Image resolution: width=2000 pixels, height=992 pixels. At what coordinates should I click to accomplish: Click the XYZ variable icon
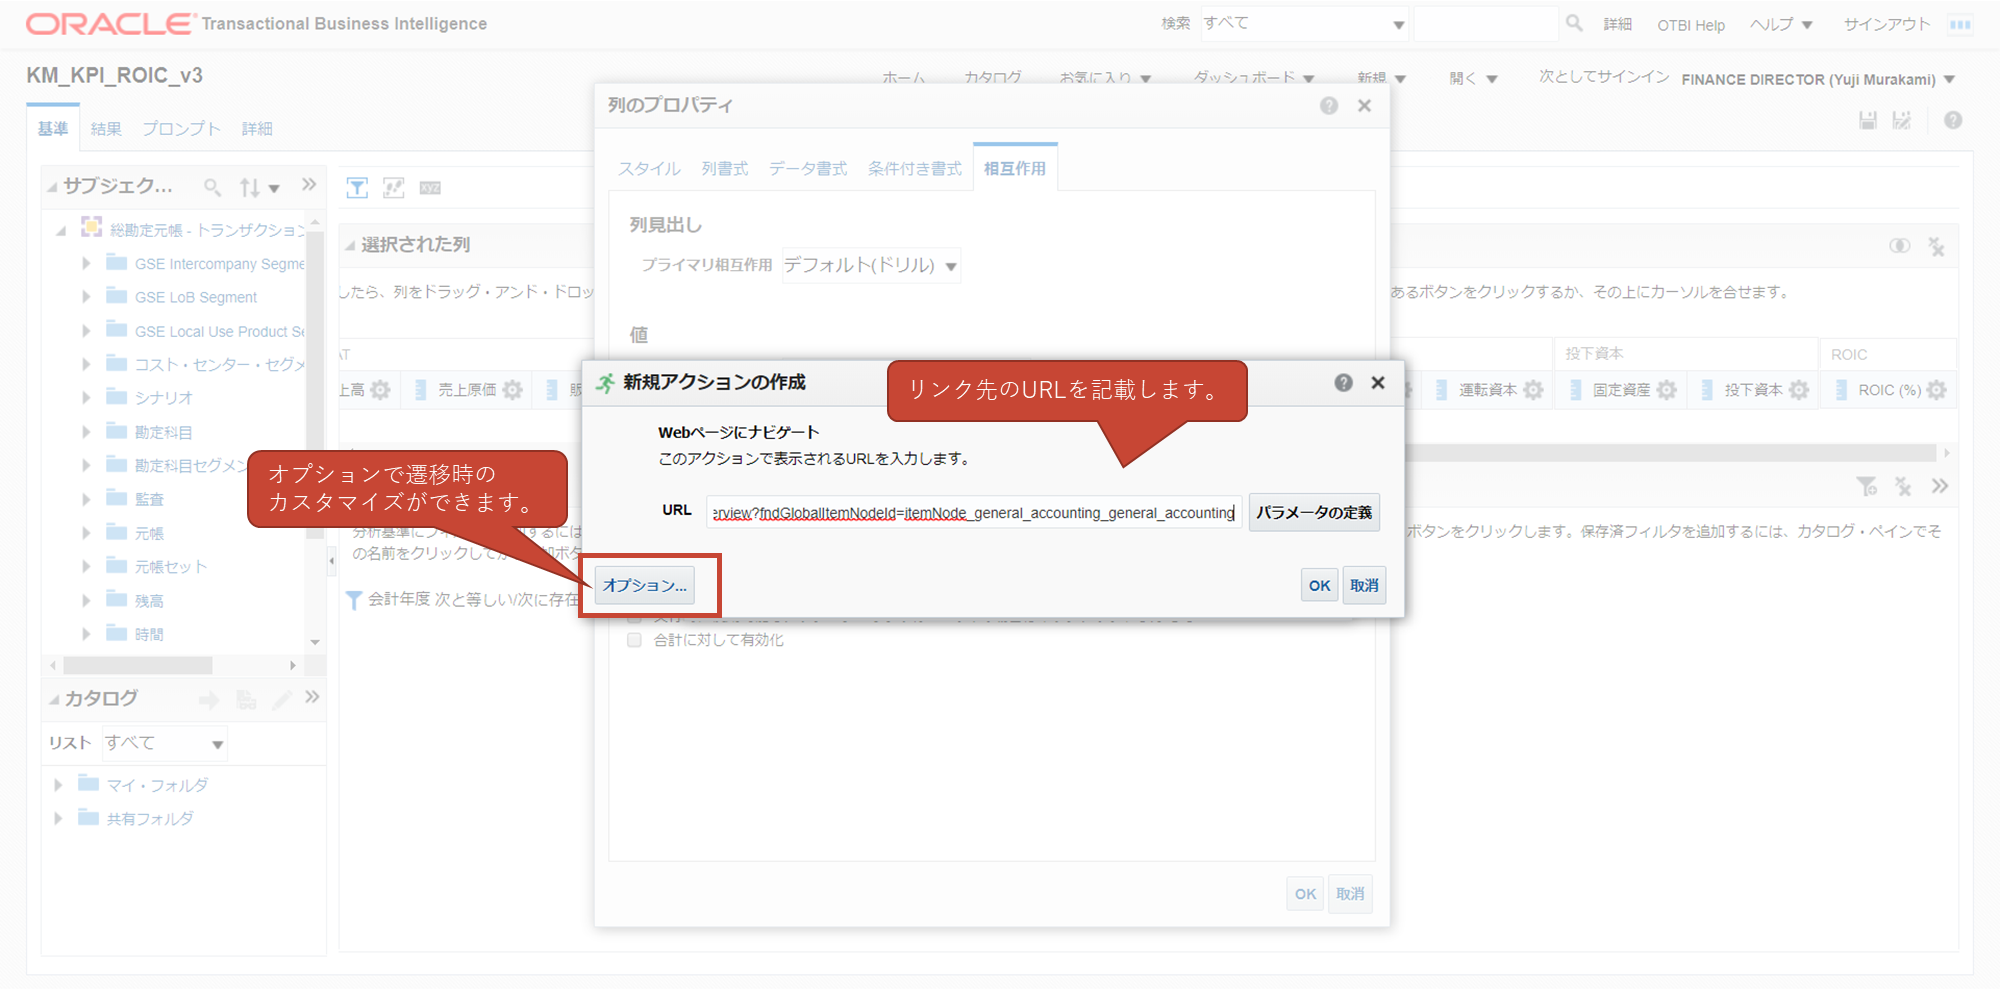coord(430,188)
